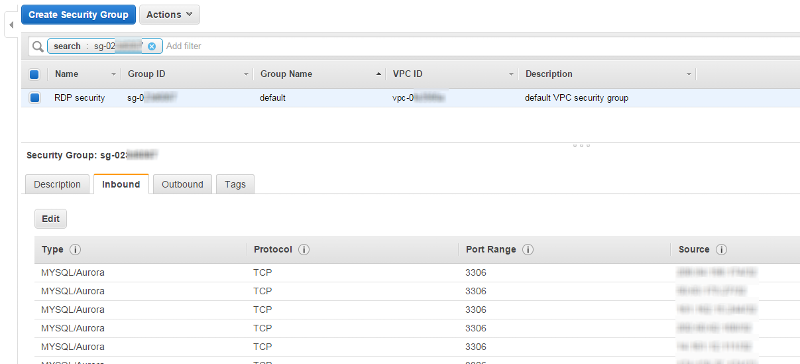Switch to the Tags tab
800x364 pixels.
(x=235, y=185)
